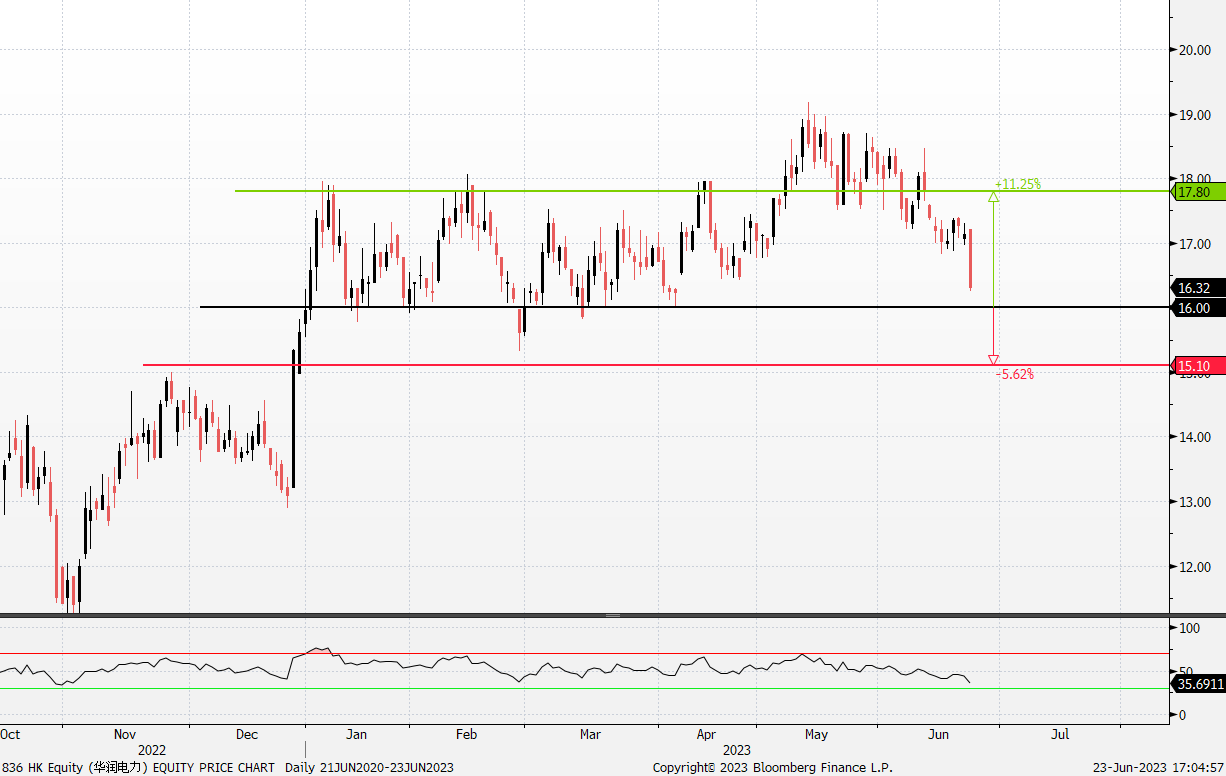
Task: Click the Dec month label
Action: (x=247, y=734)
